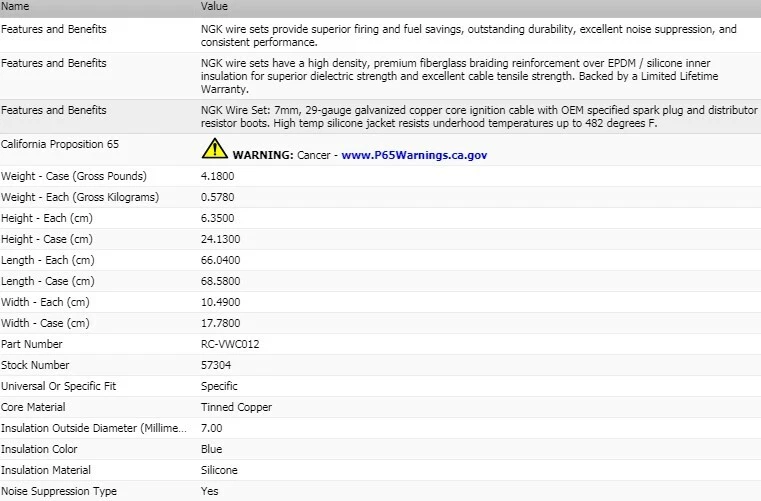Click the Weight - Case (Gross Pounds) label
The height and width of the screenshot is (501, 761).
(74, 176)
